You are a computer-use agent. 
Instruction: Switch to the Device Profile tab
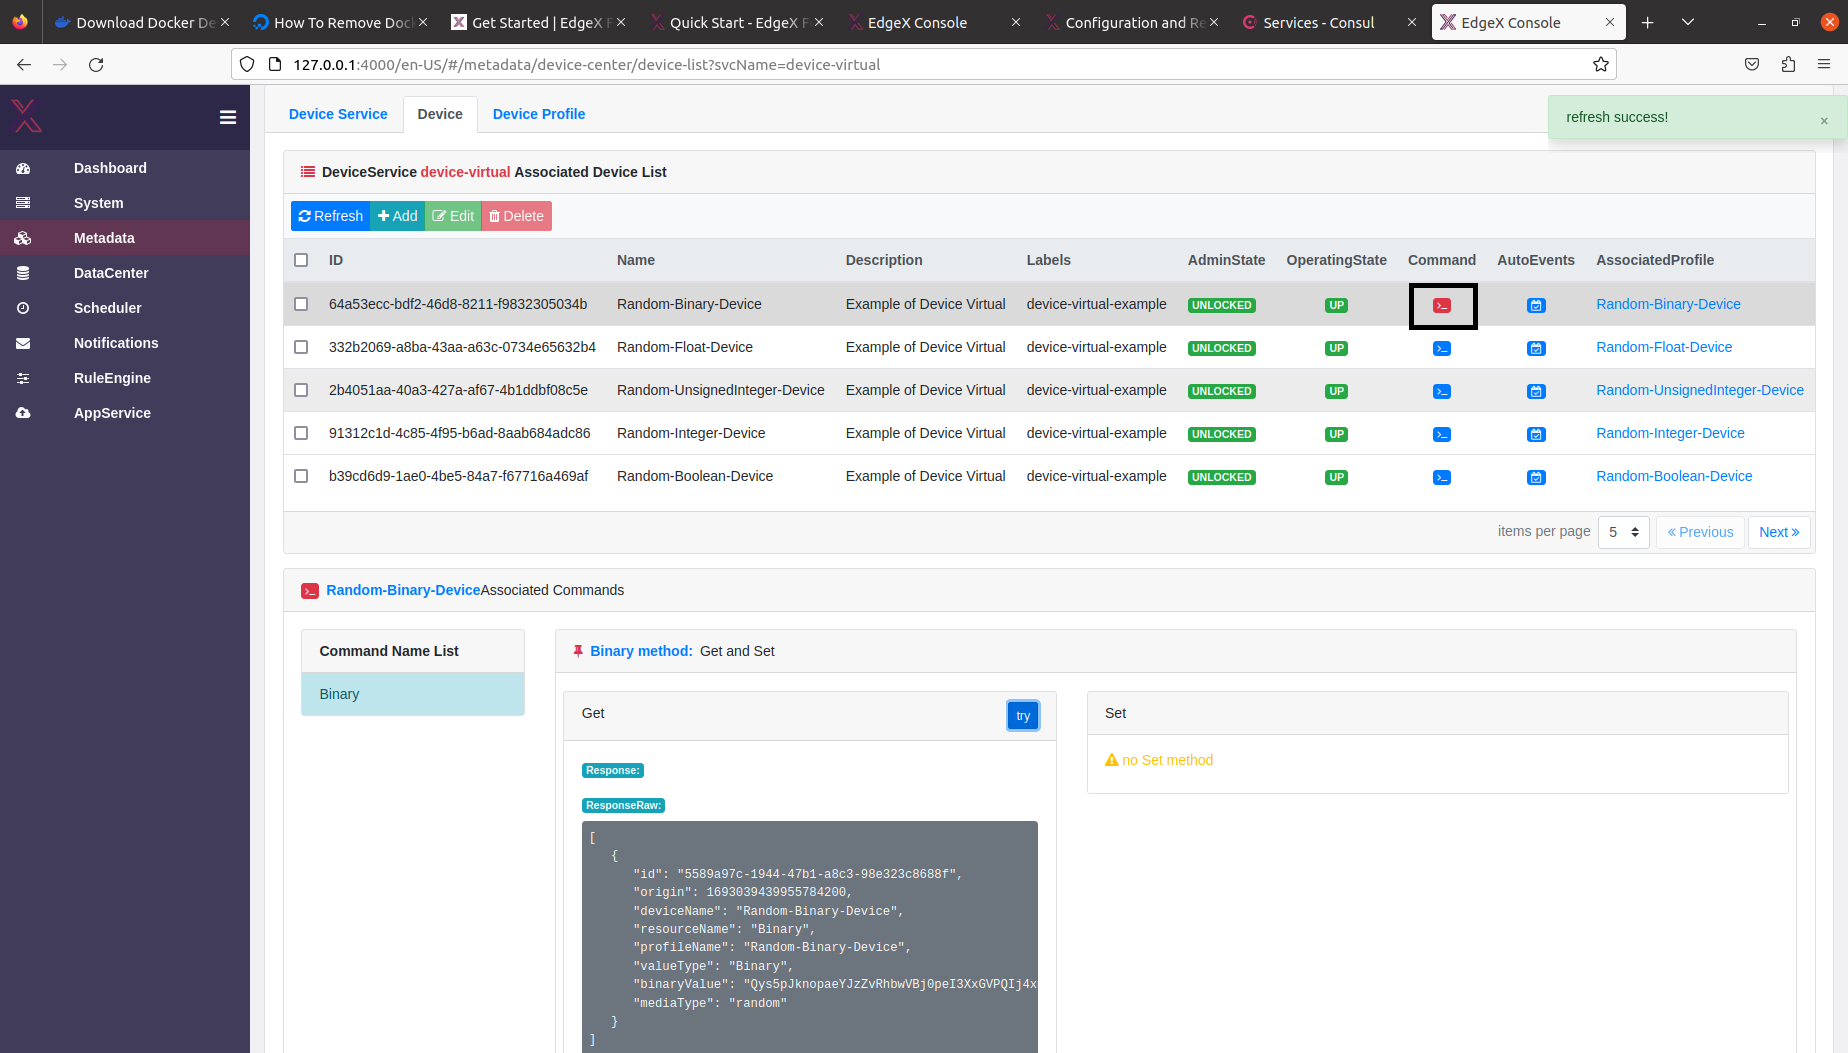[x=539, y=114]
